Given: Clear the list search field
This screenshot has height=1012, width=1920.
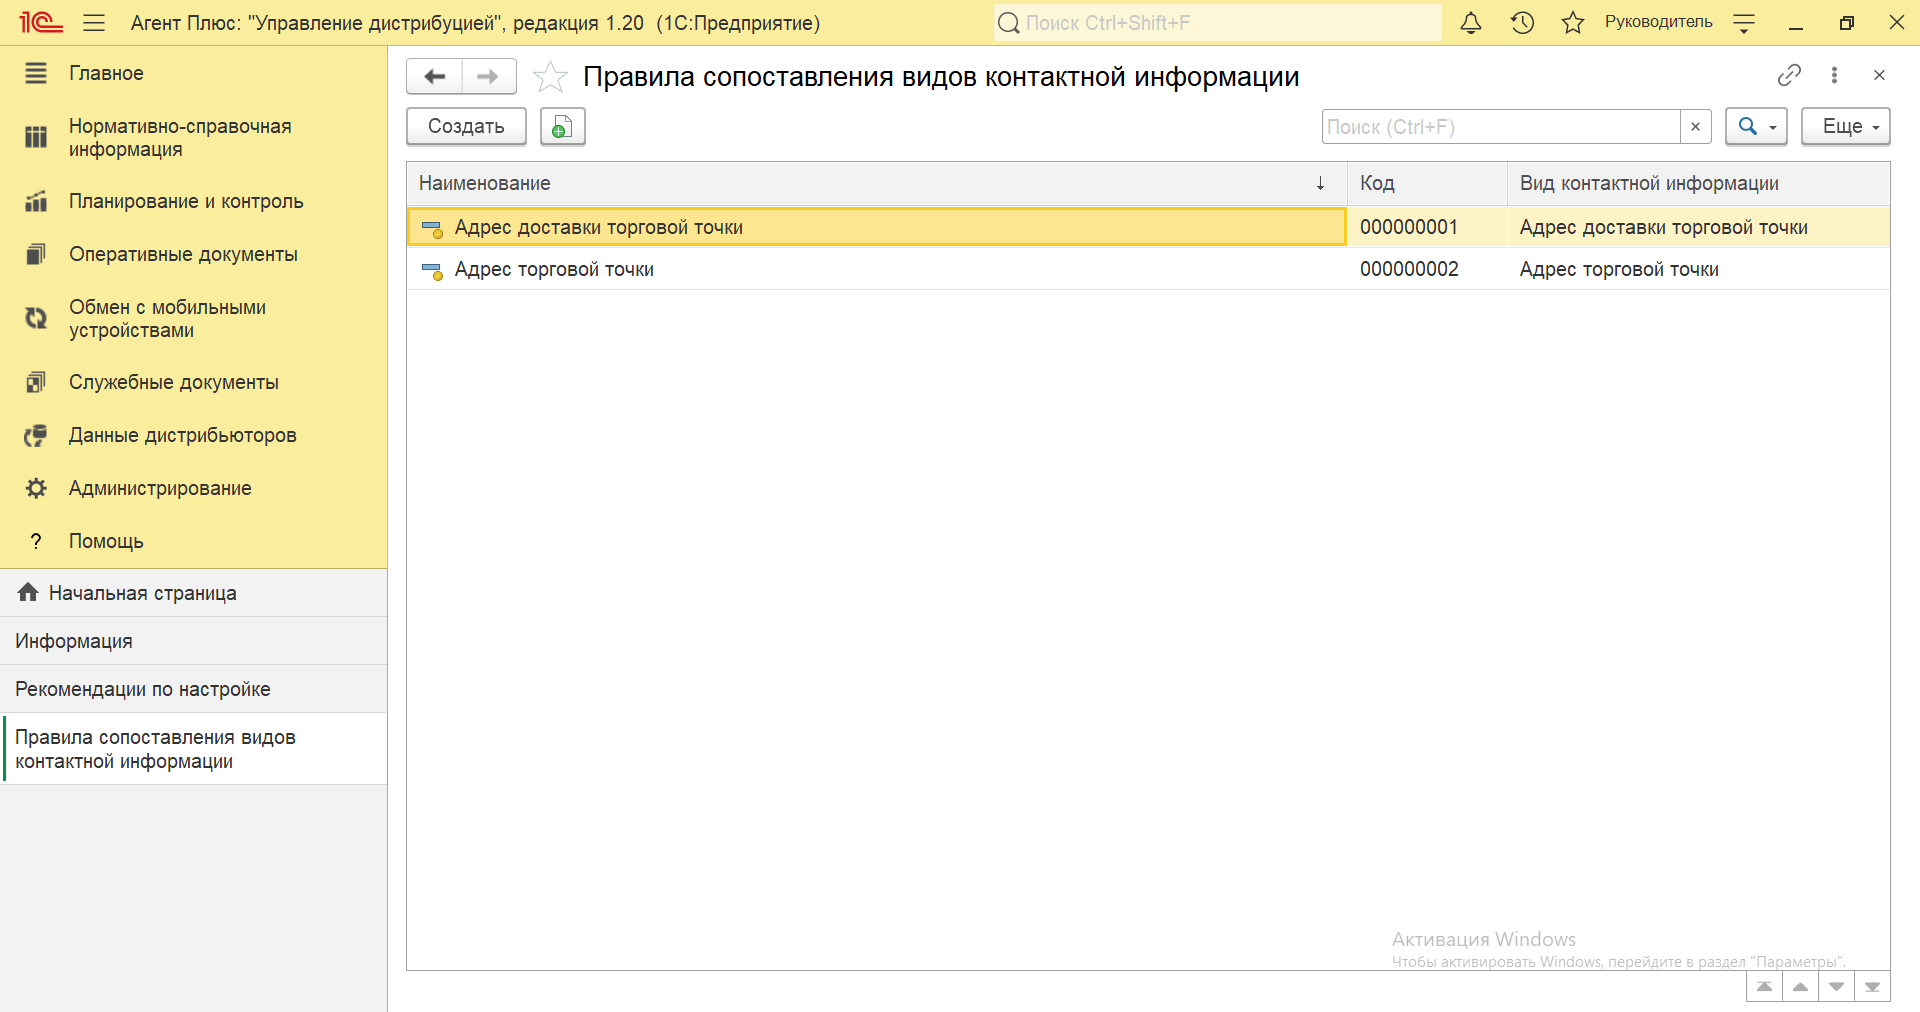Looking at the screenshot, I should tap(1695, 126).
